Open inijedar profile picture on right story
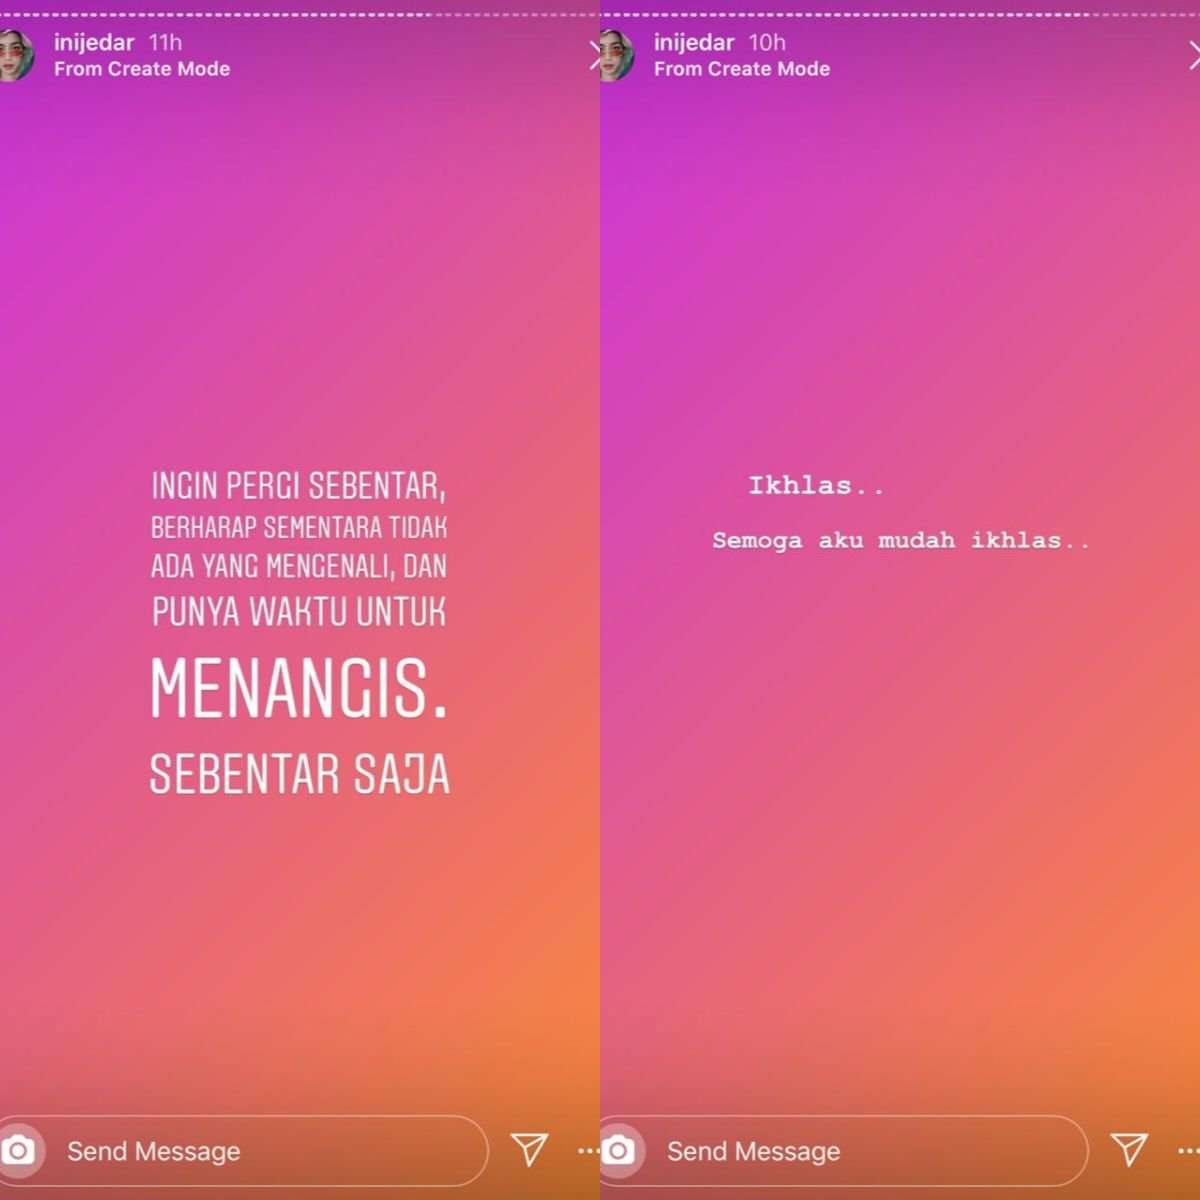1200x1200 pixels. tap(616, 55)
